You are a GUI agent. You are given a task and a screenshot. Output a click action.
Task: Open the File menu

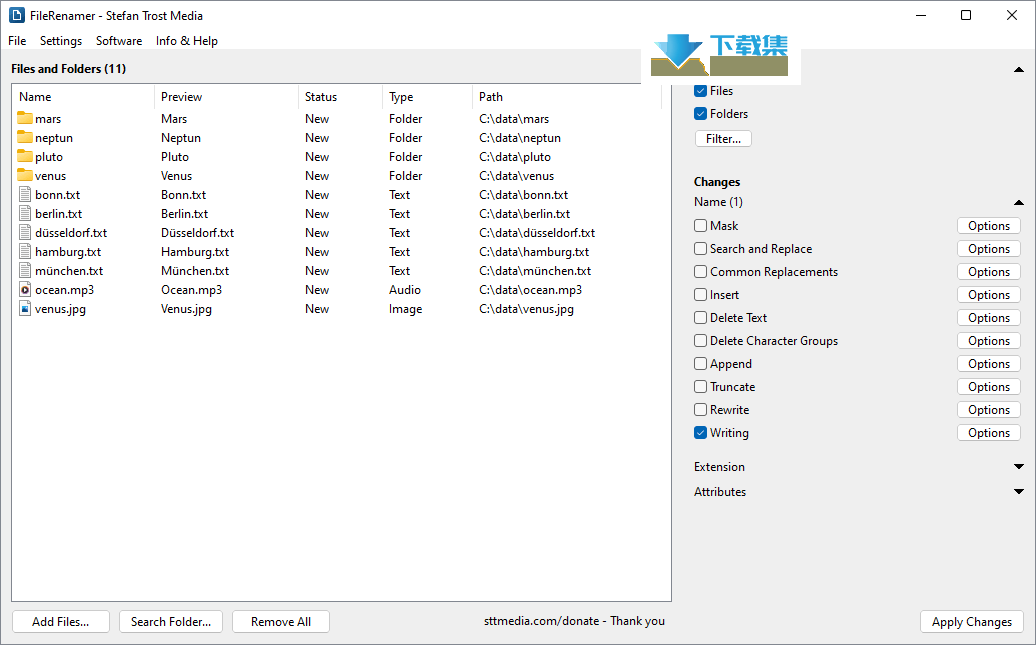click(x=17, y=41)
